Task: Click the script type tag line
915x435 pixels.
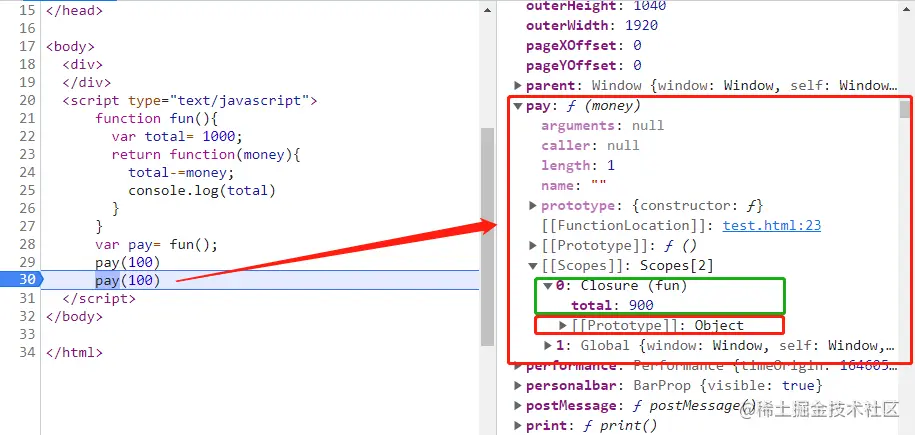Action: tap(190, 100)
